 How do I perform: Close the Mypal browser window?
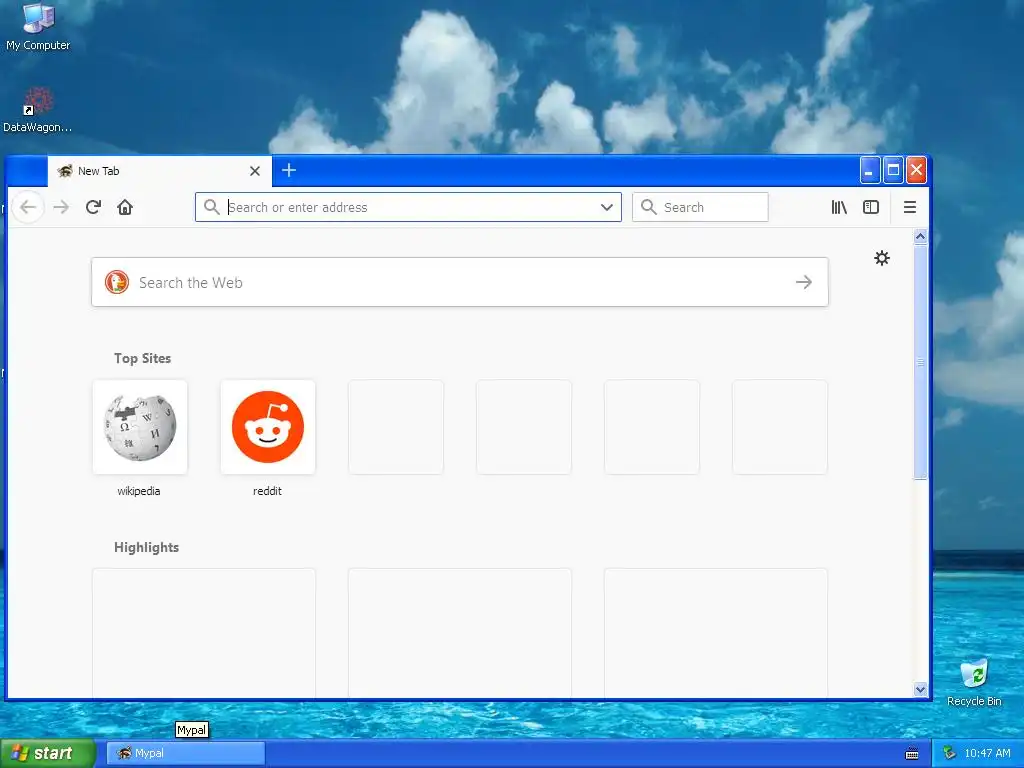click(916, 170)
